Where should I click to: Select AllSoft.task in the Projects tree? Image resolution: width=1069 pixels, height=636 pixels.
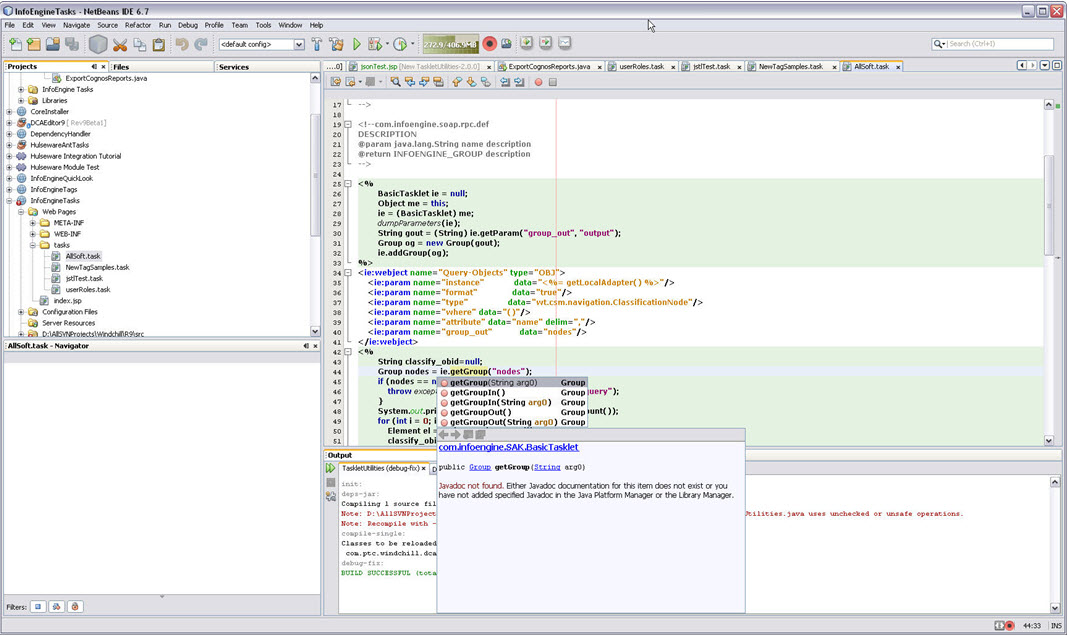[82, 256]
